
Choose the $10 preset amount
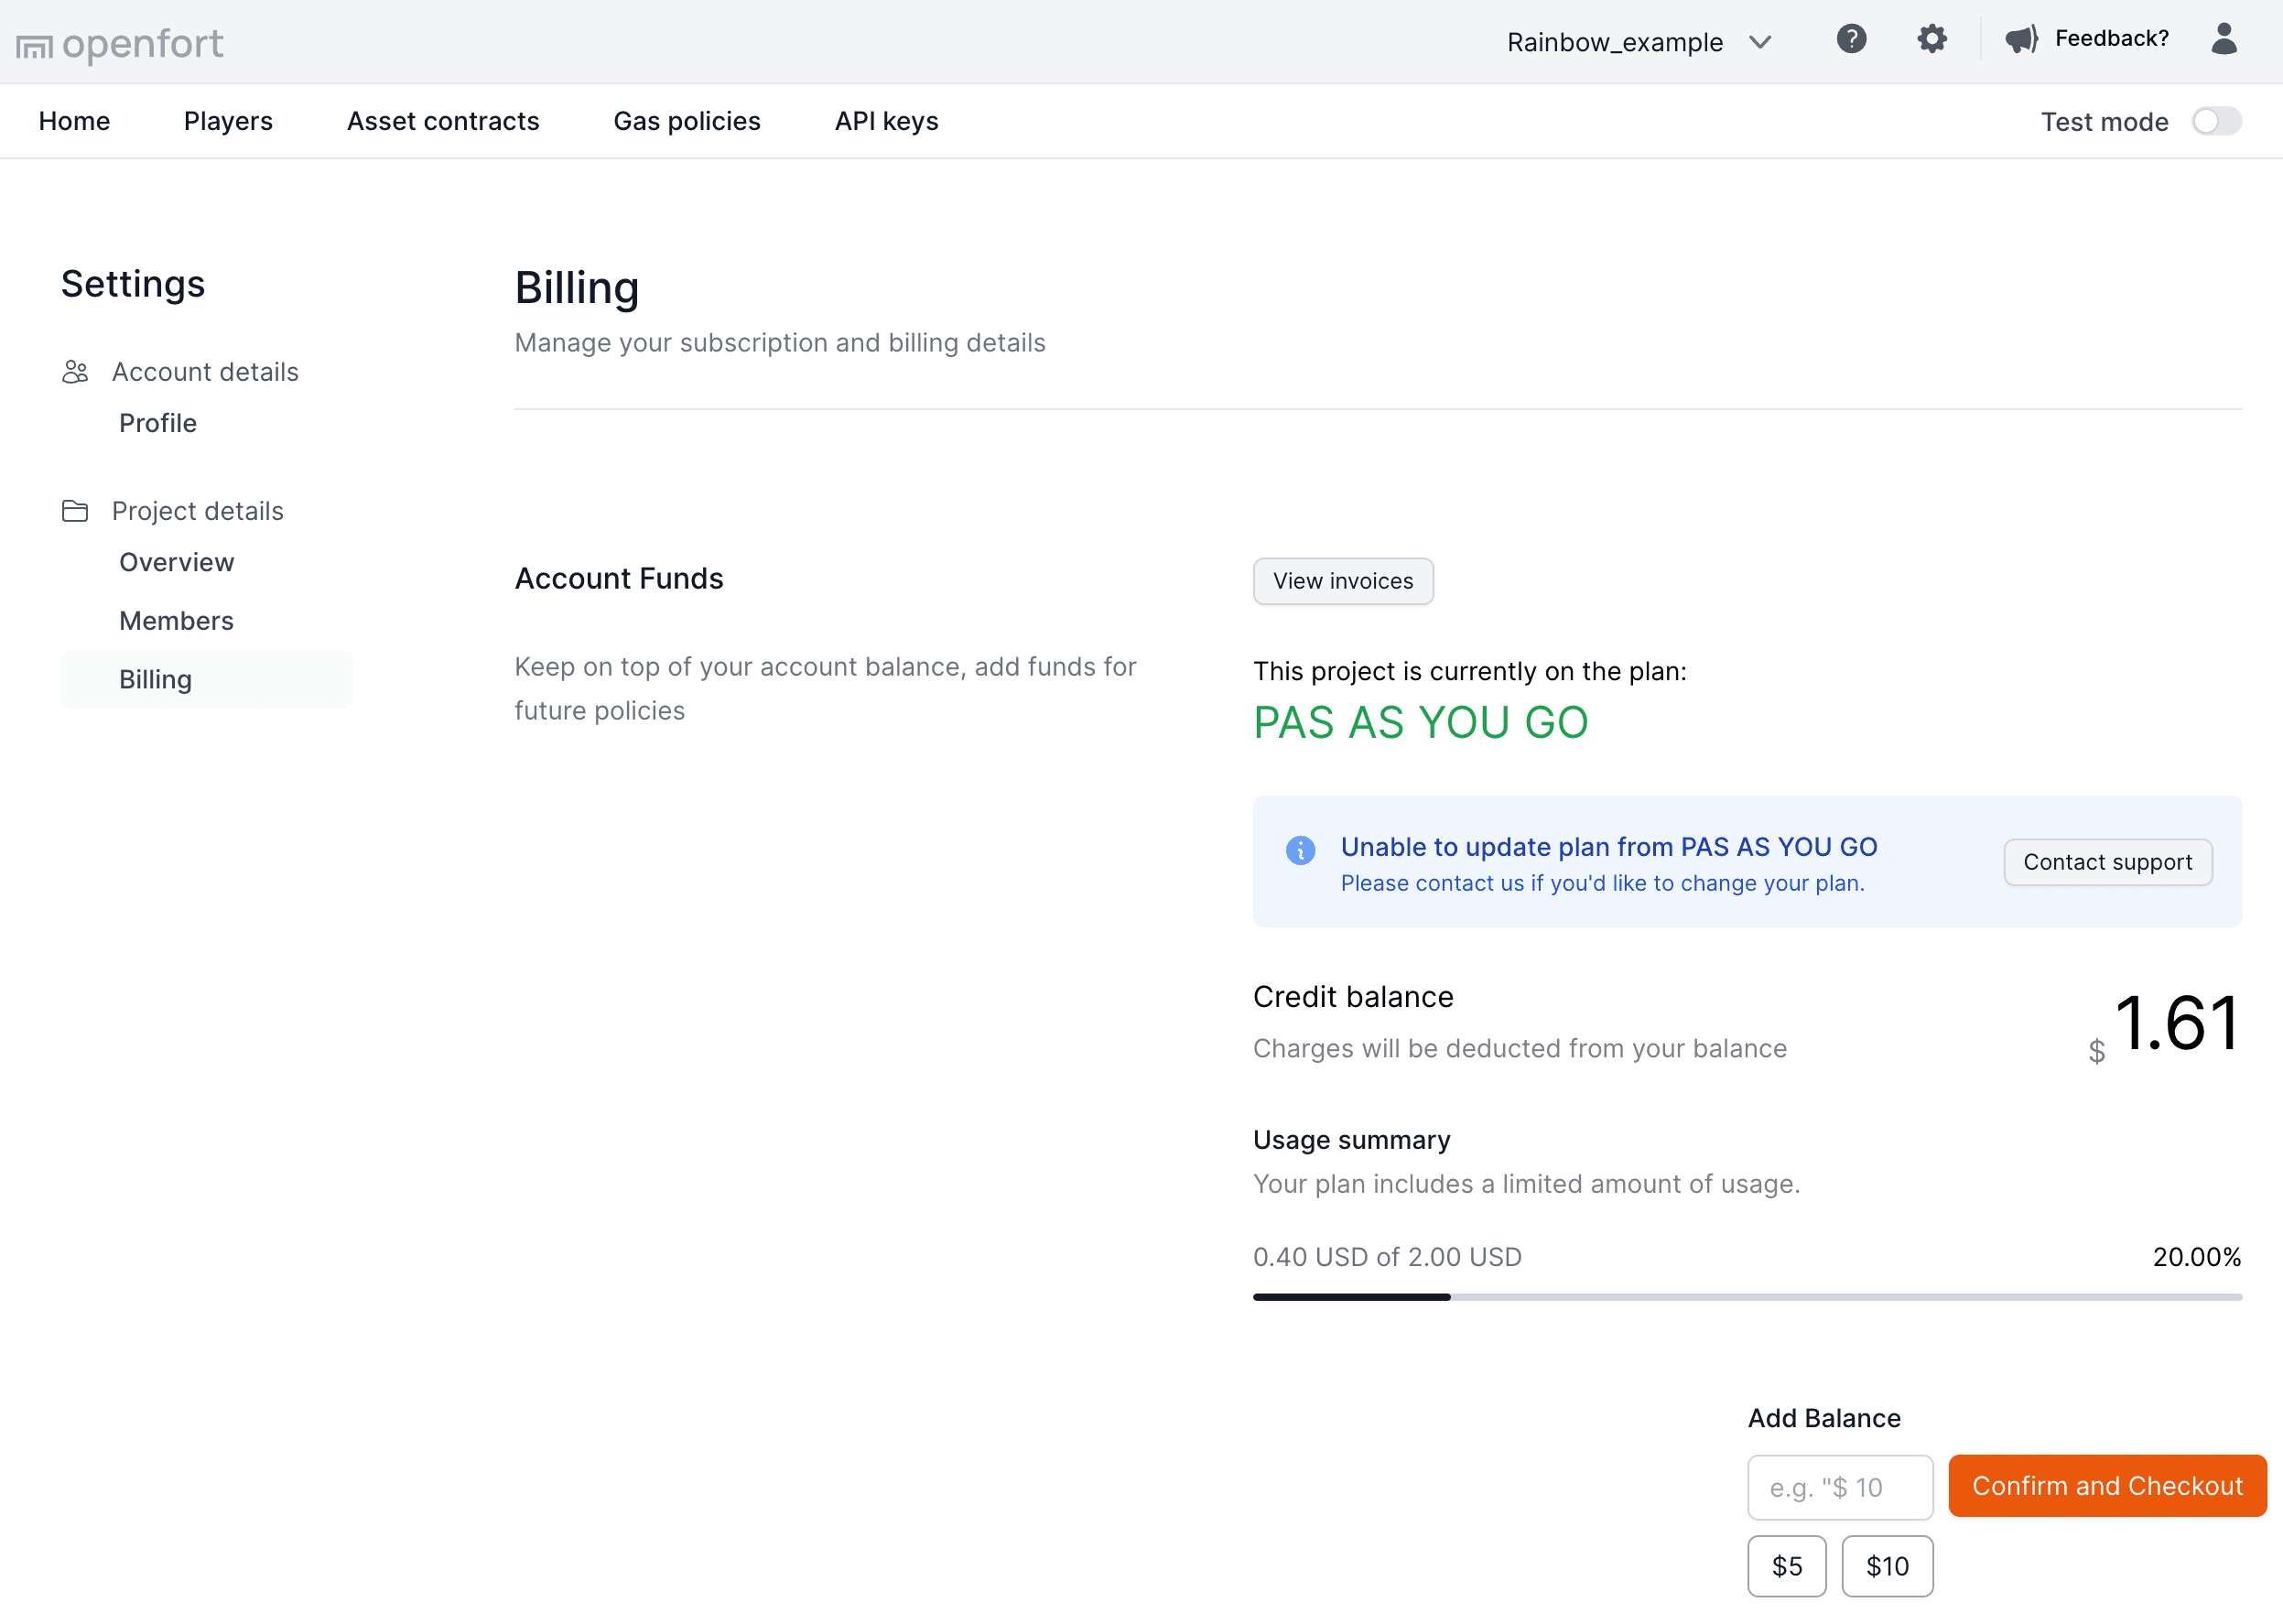tap(1886, 1566)
